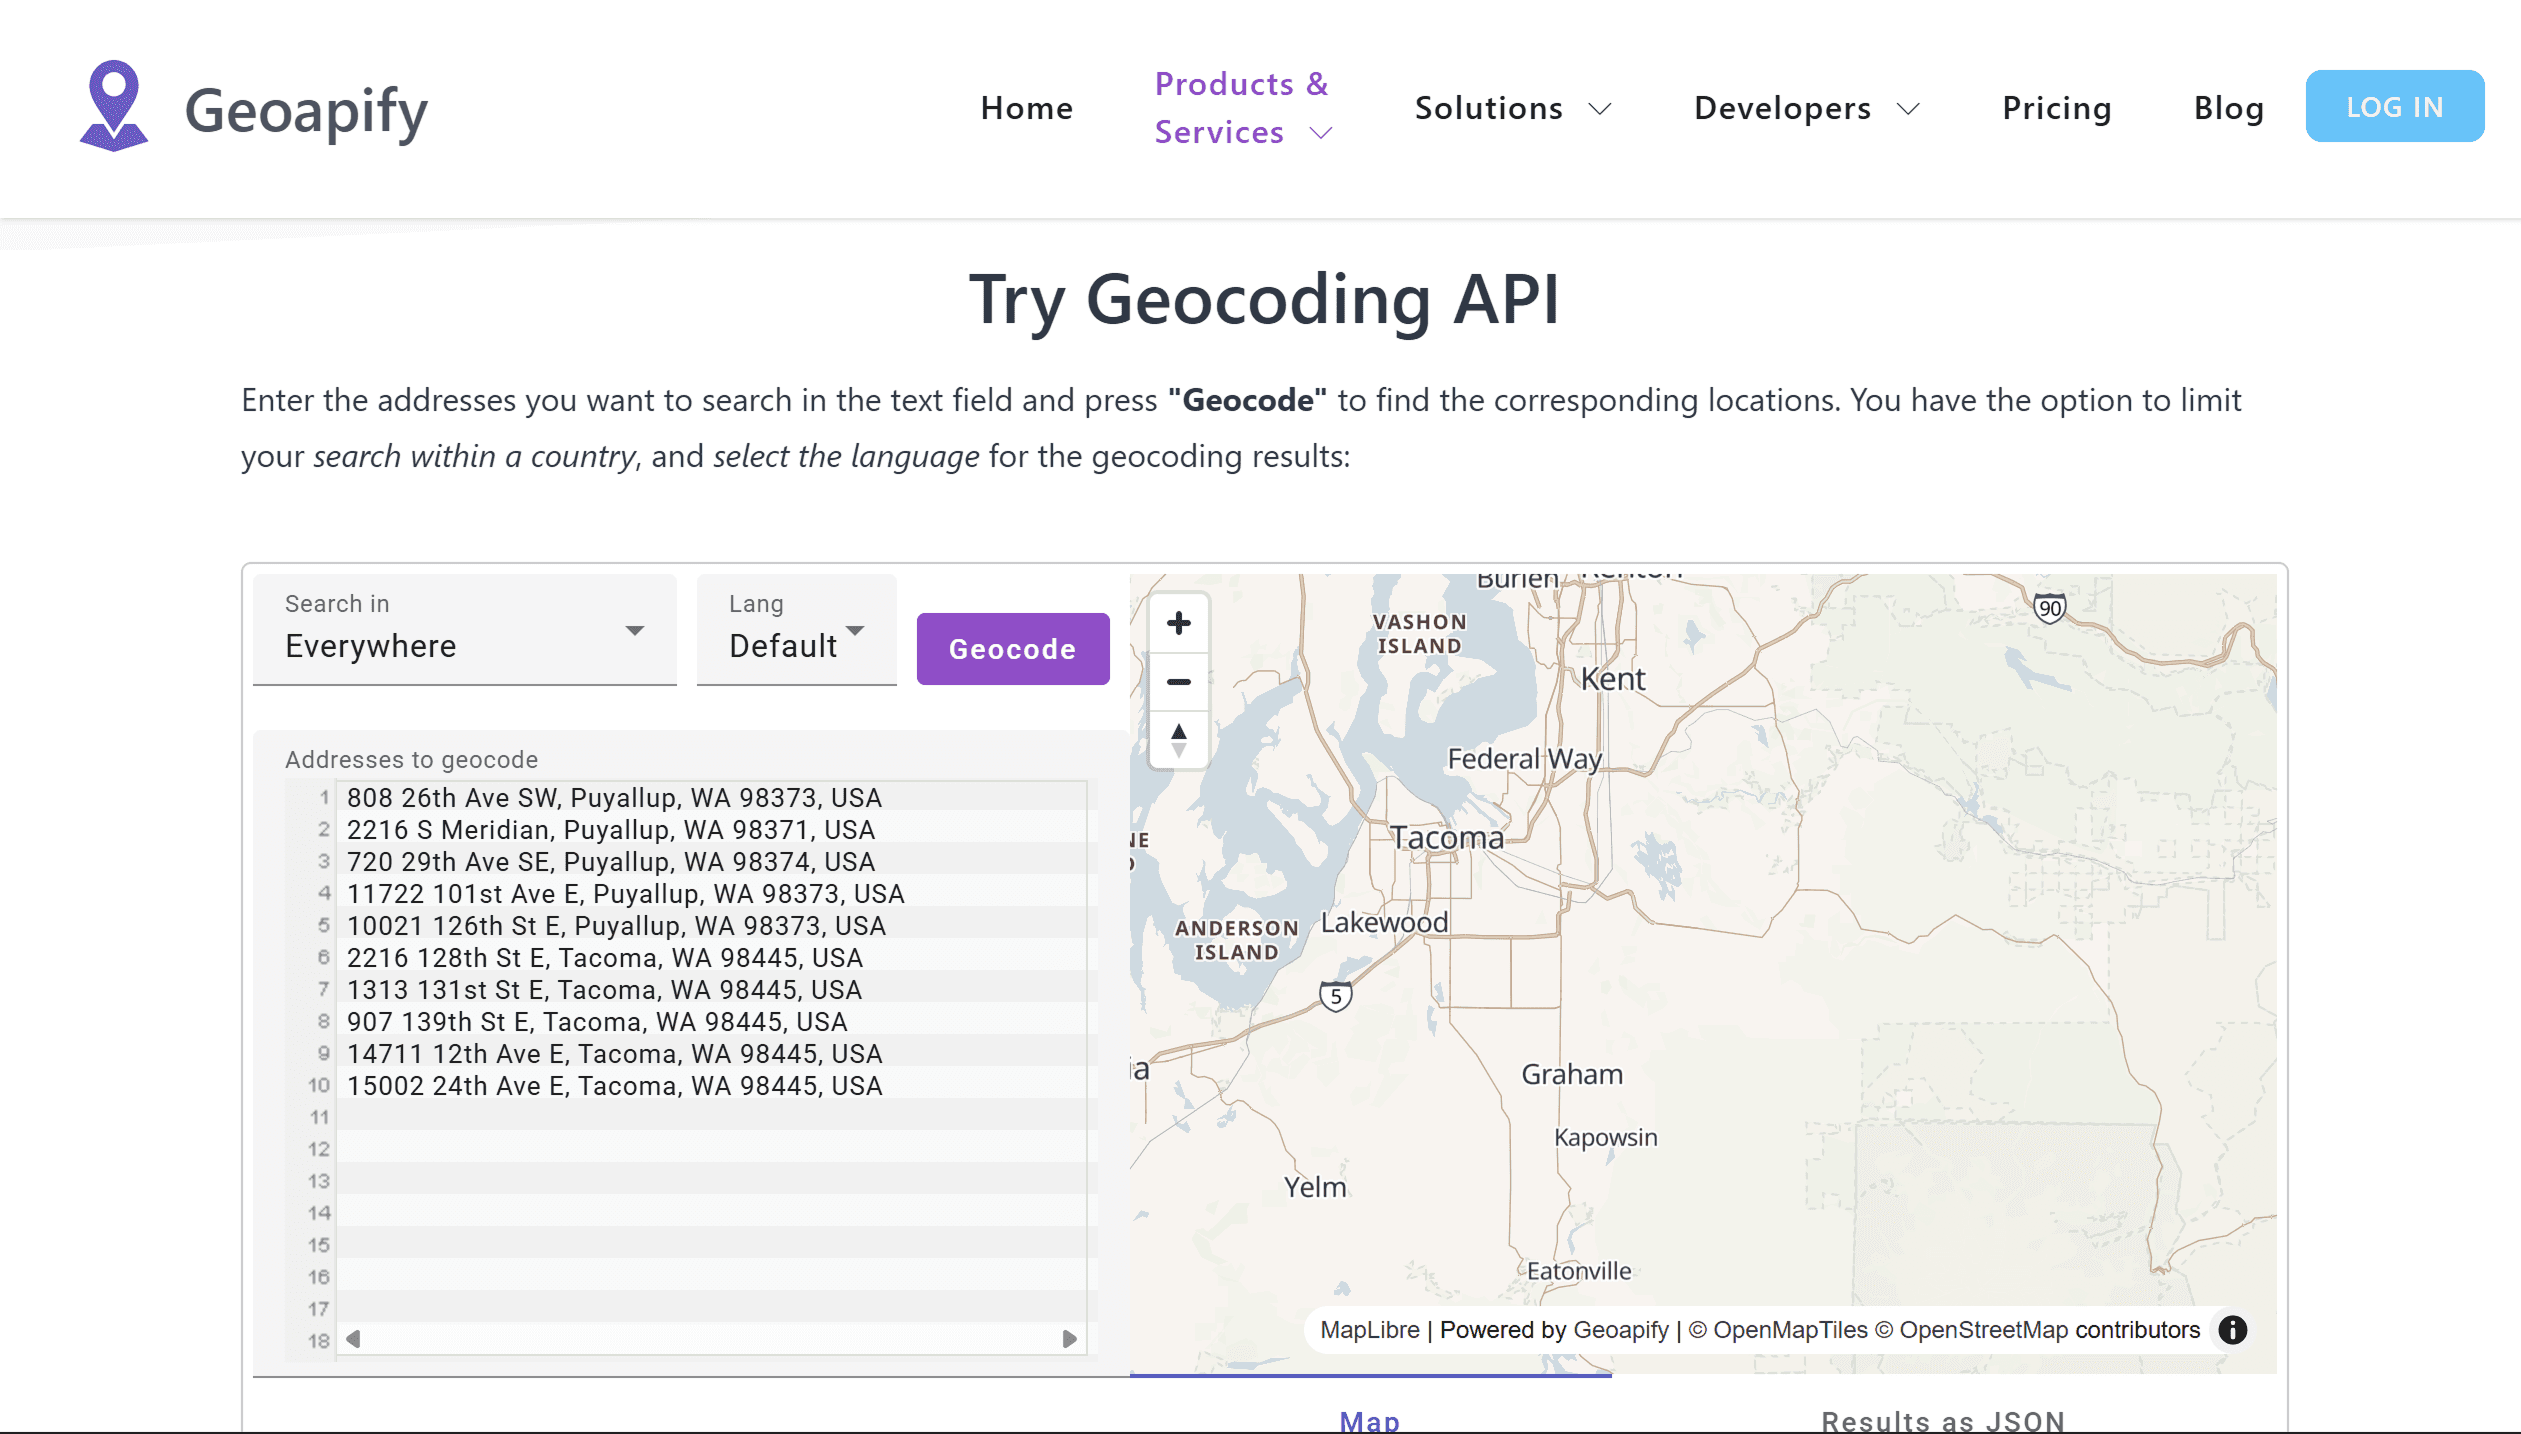Image resolution: width=2521 pixels, height=1434 pixels.
Task: Click the Eatonville label on map
Action: (1579, 1271)
